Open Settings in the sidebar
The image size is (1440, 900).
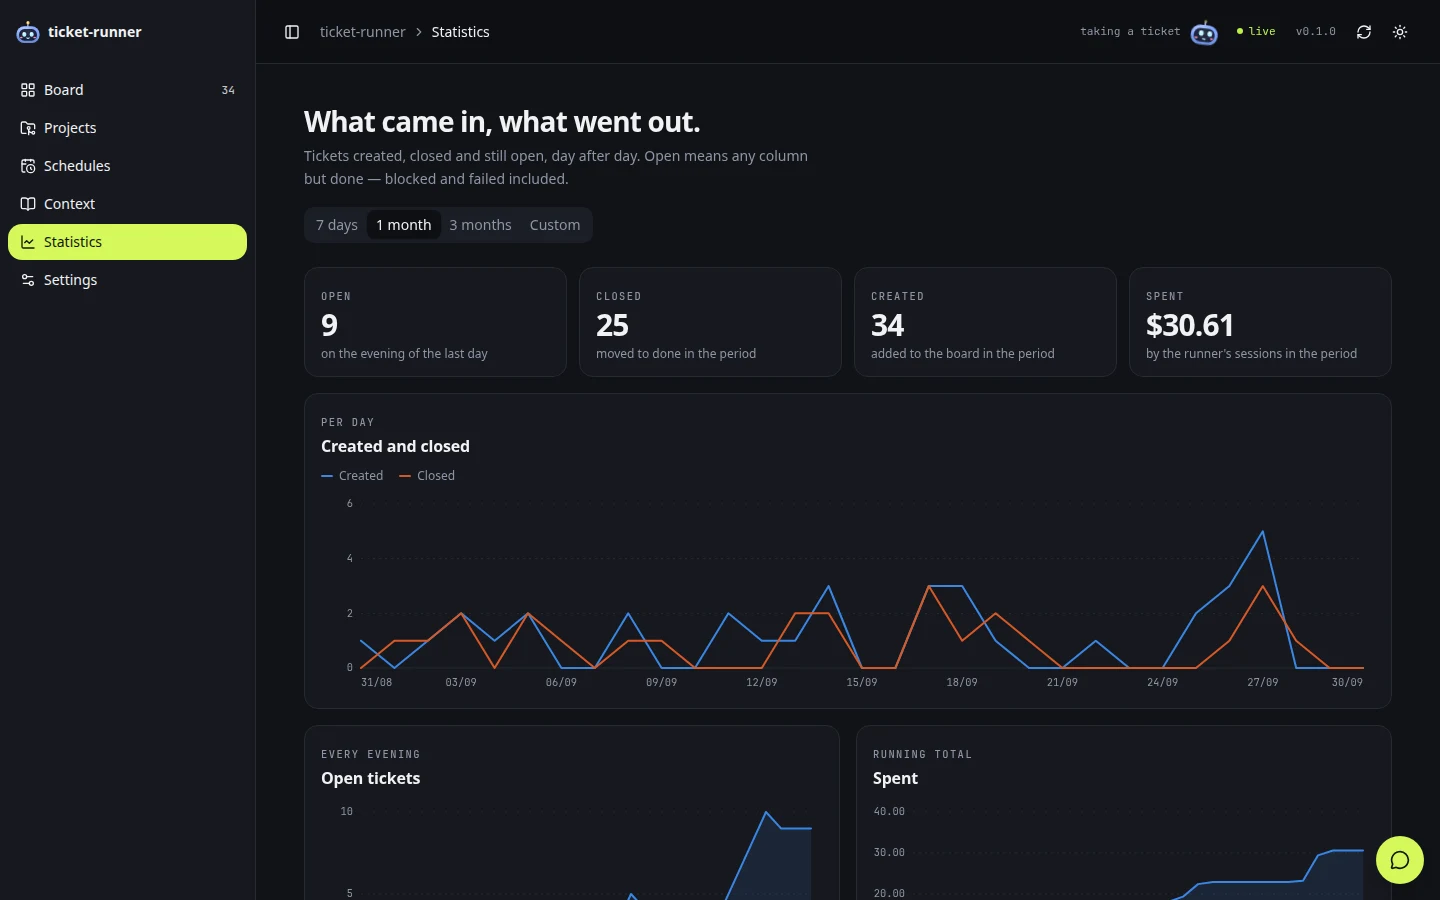127,280
